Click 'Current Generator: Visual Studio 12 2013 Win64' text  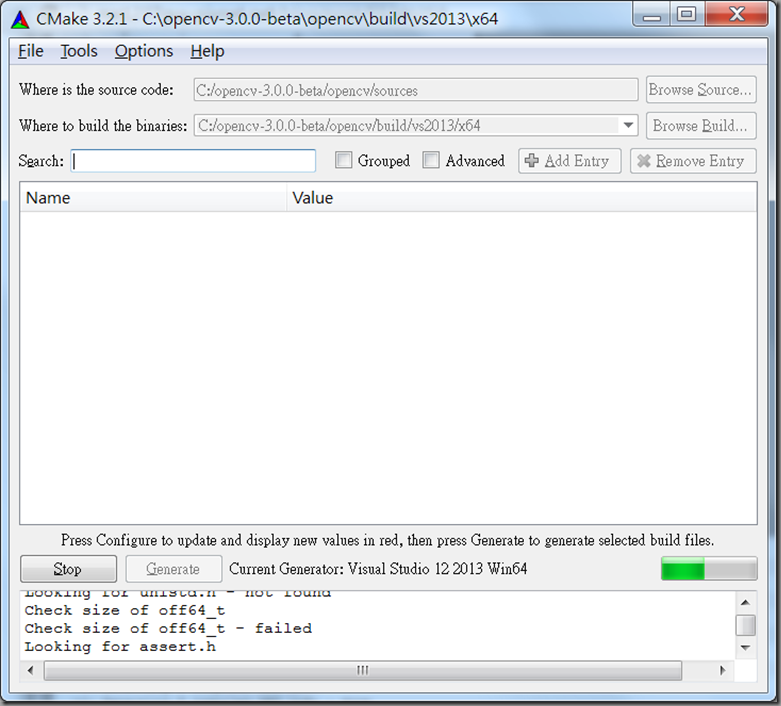coord(378,568)
